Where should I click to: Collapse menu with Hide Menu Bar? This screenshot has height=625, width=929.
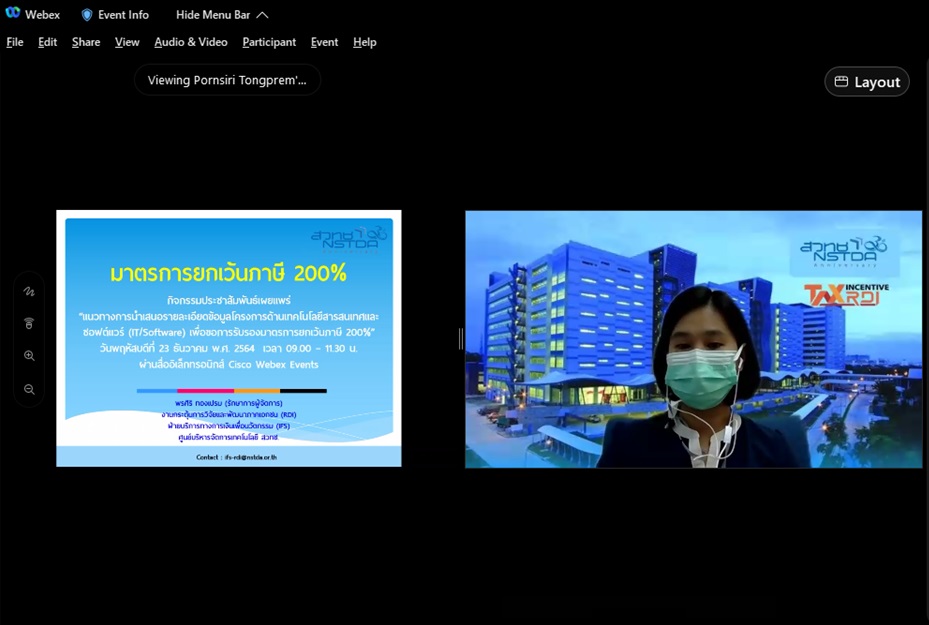coord(222,15)
